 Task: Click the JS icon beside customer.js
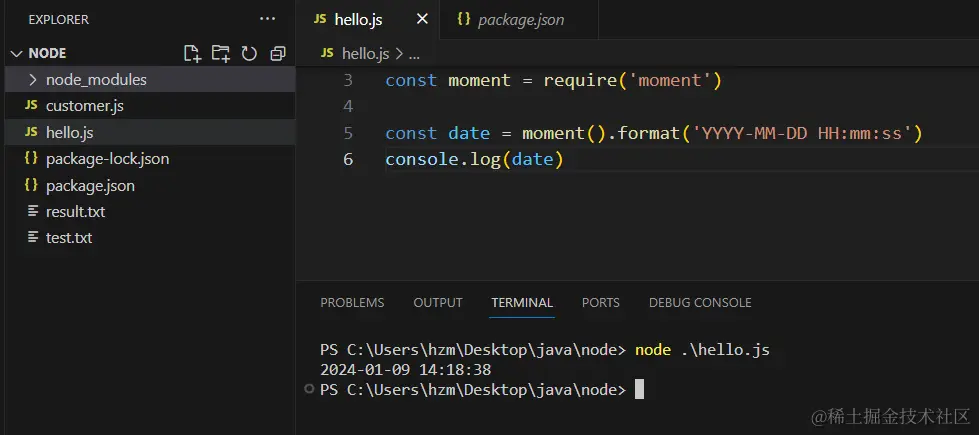(x=31, y=105)
